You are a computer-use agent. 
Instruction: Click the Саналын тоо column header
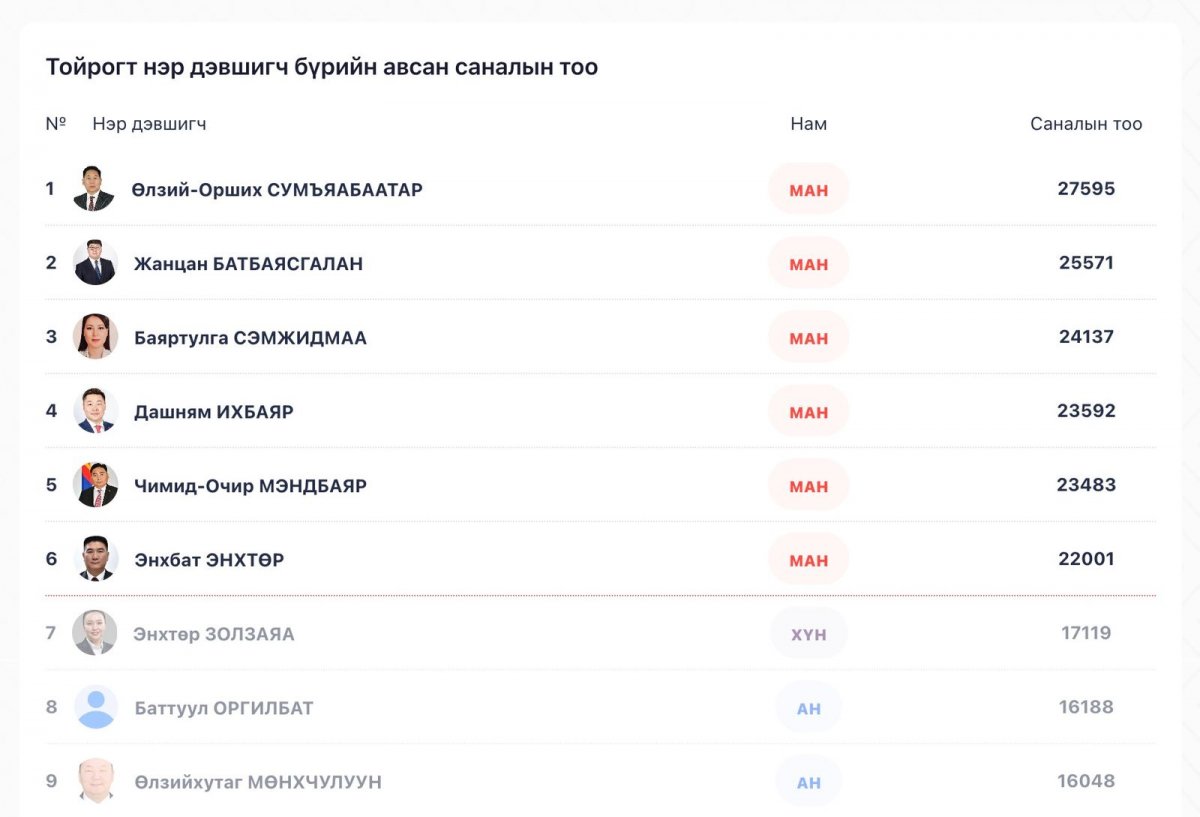(1086, 125)
